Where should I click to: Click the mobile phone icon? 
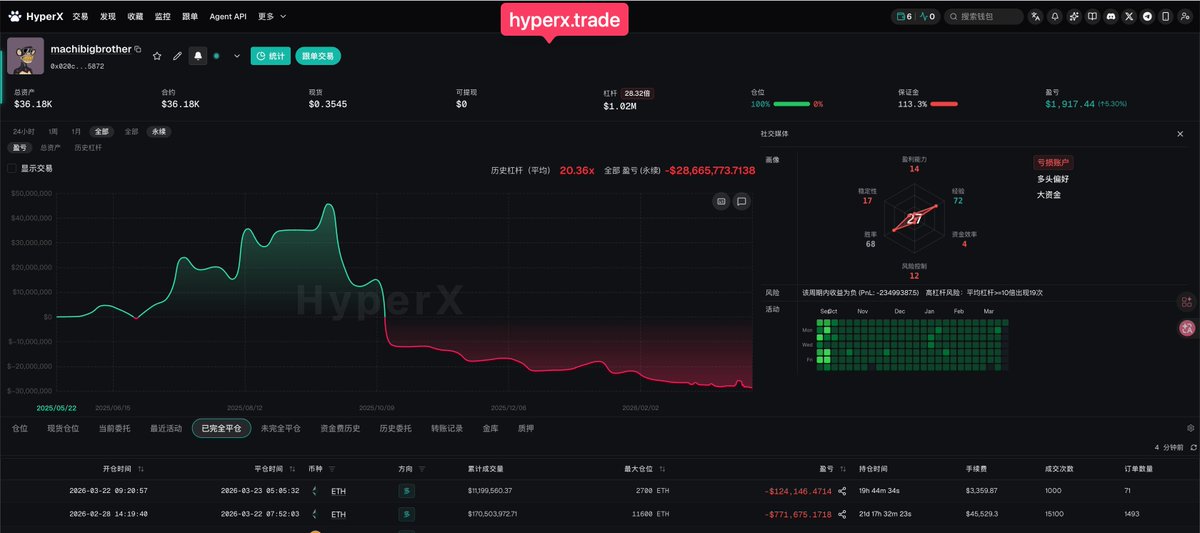click(x=1165, y=17)
